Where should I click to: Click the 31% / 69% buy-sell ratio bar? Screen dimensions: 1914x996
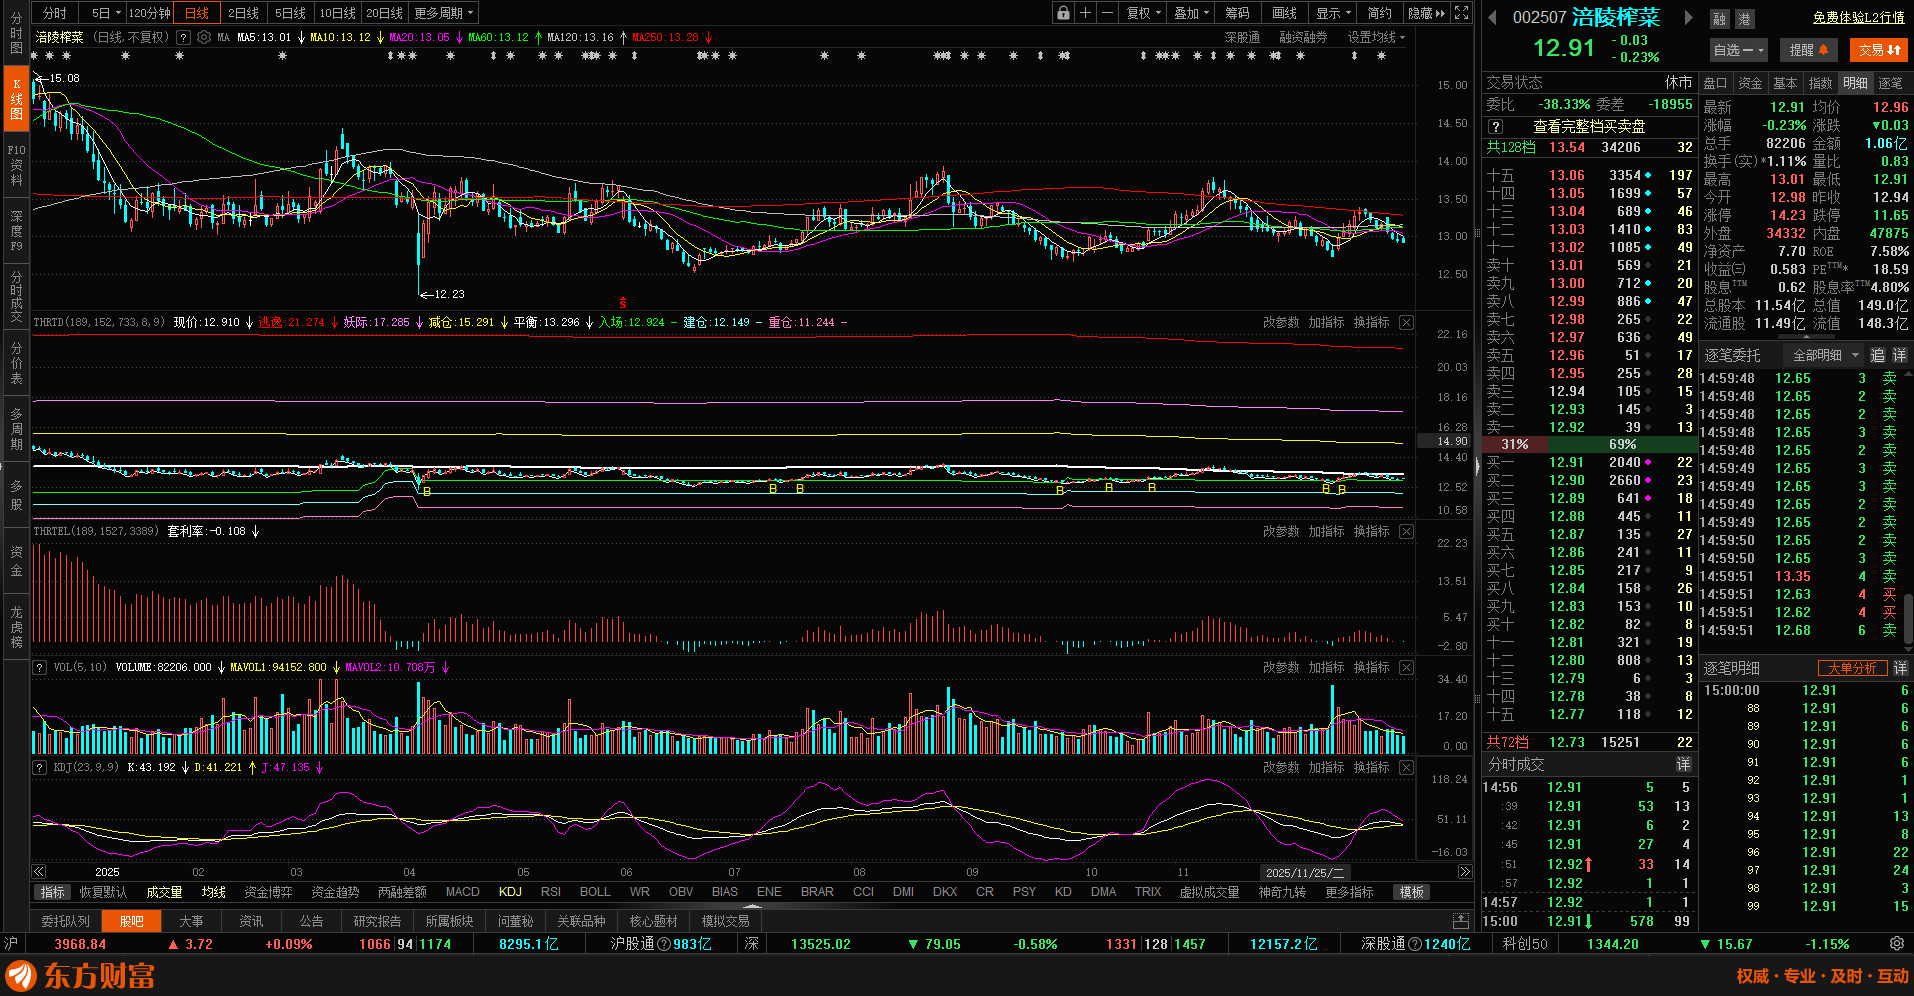[1590, 444]
